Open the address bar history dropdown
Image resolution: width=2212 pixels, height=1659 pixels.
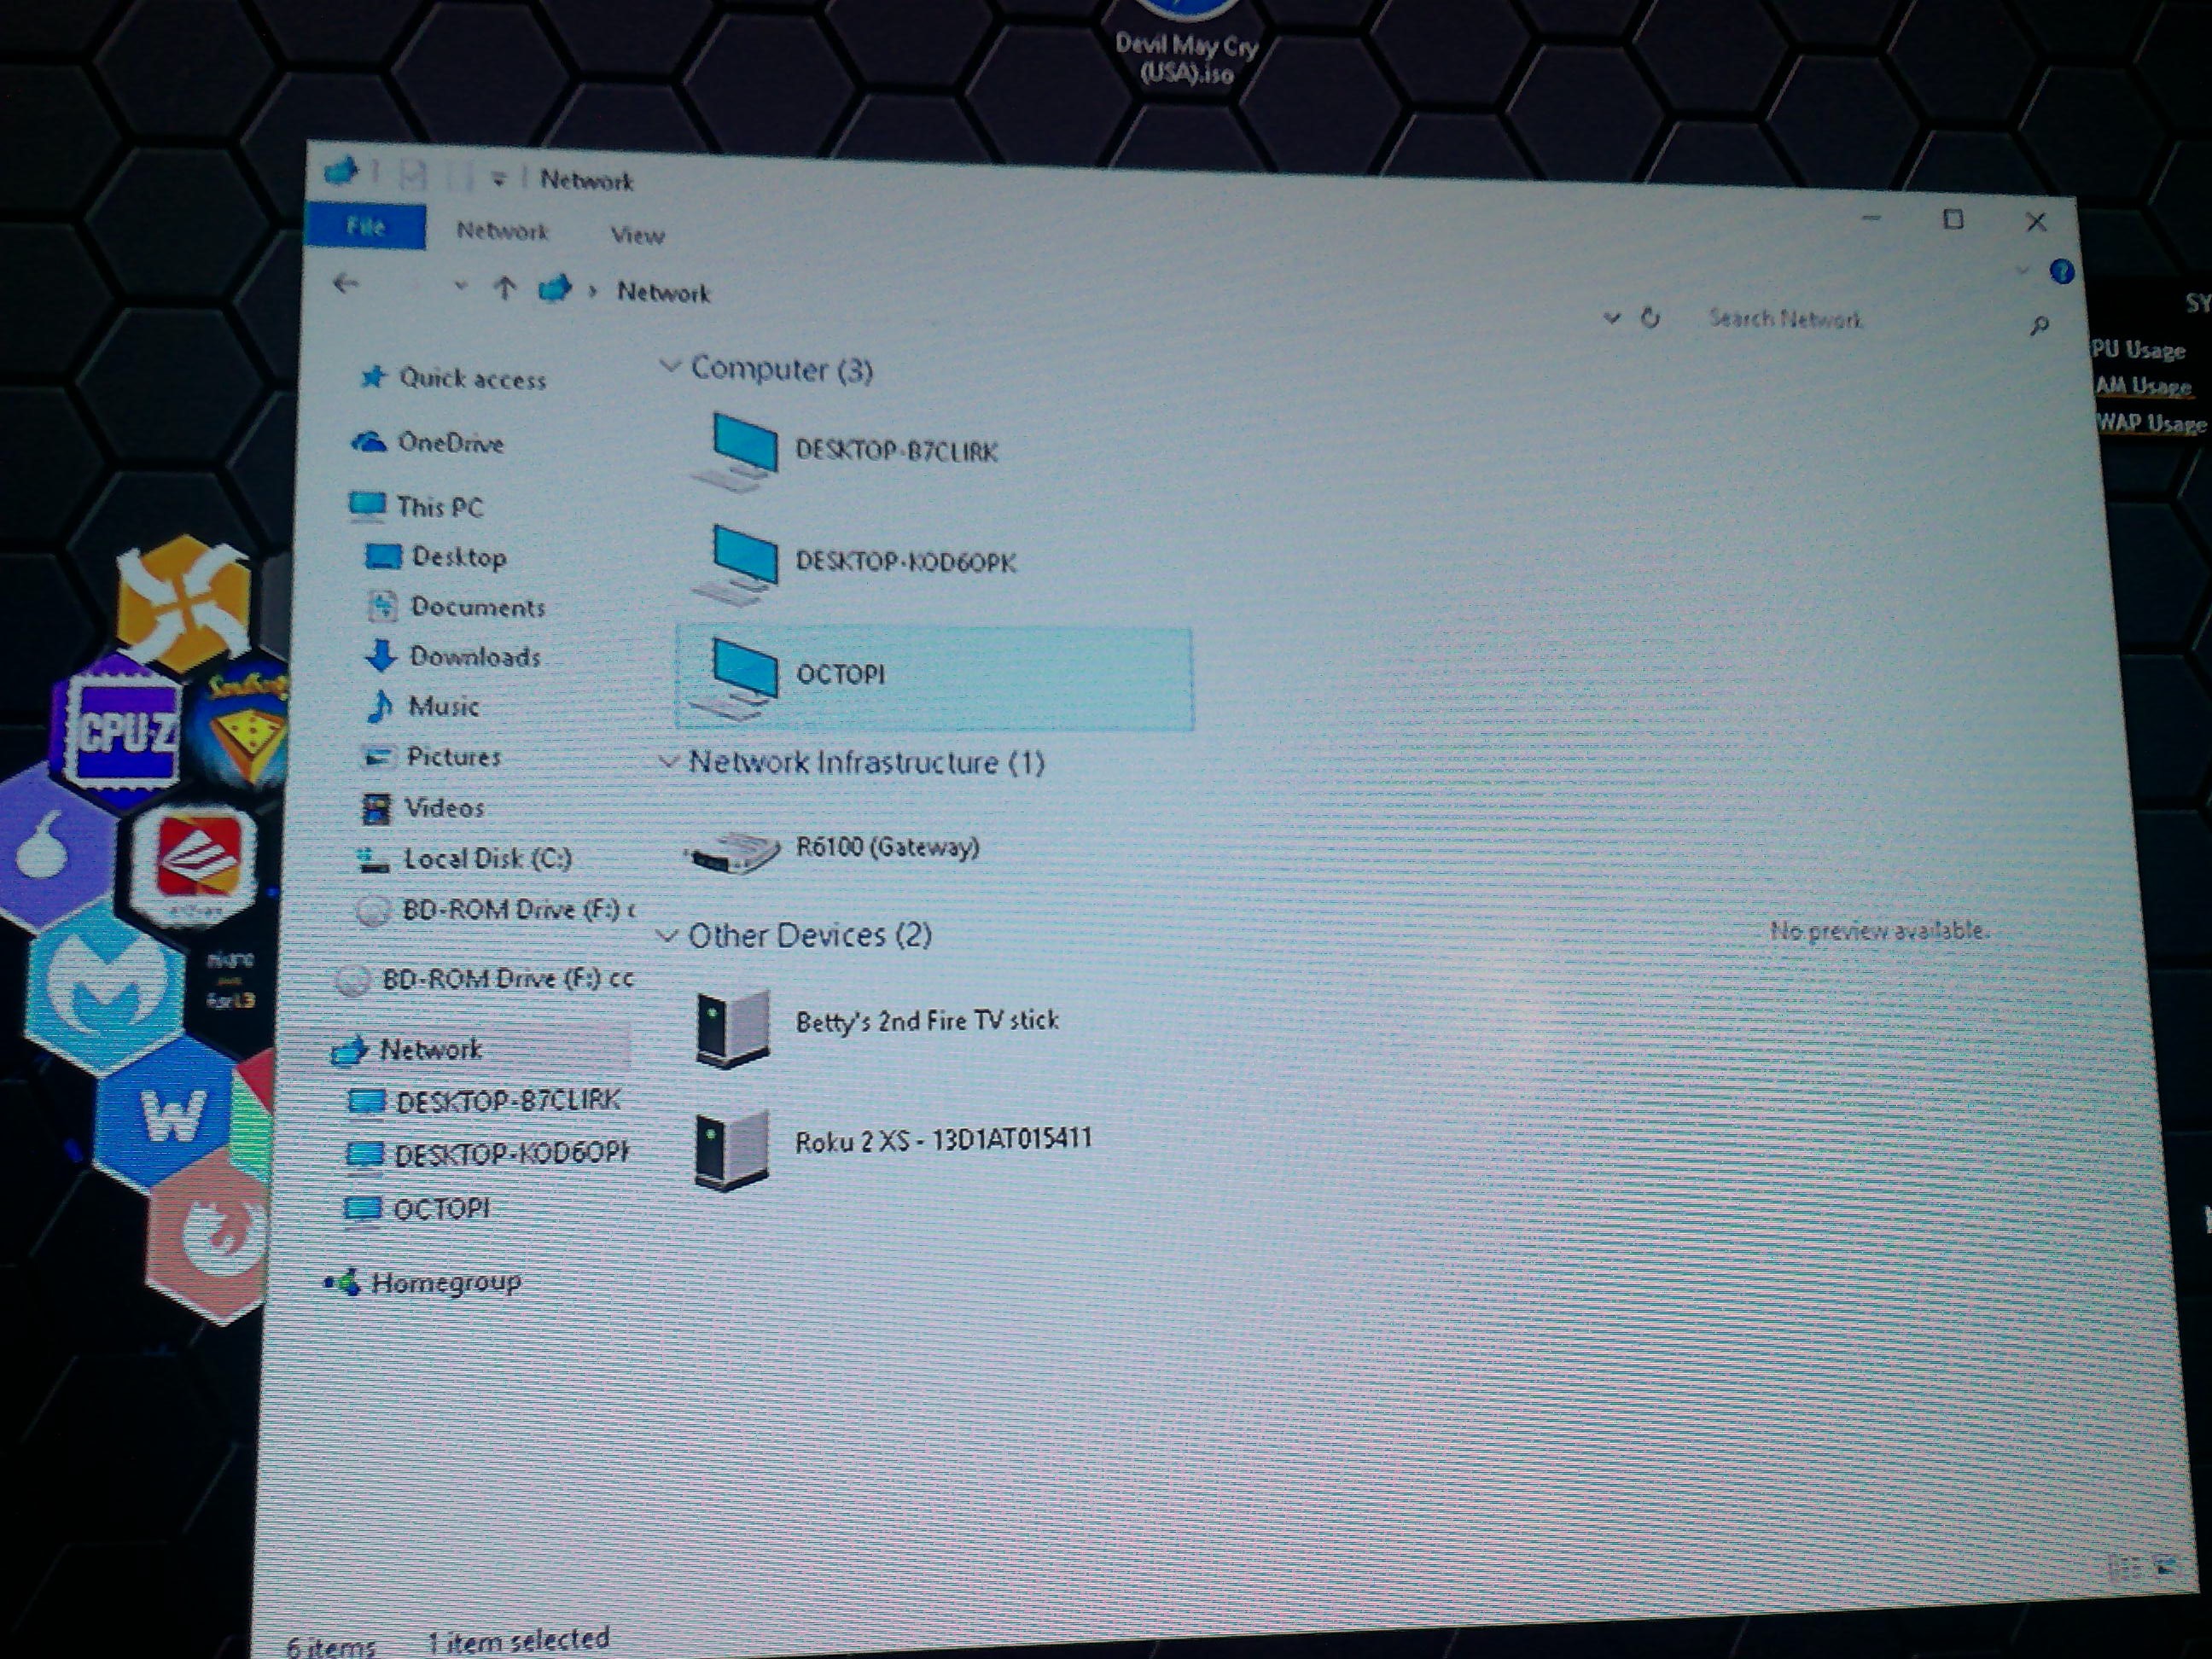tap(1611, 318)
